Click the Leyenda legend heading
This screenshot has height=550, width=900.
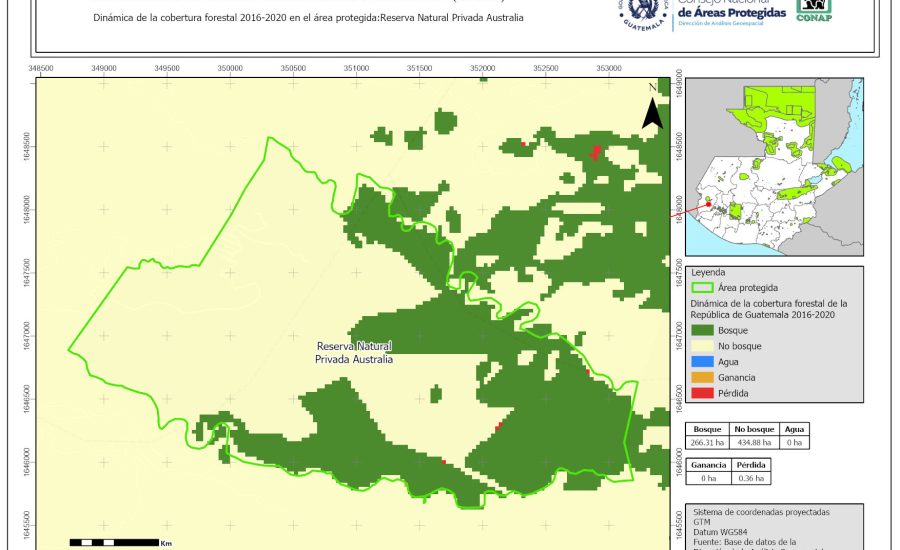click(707, 271)
